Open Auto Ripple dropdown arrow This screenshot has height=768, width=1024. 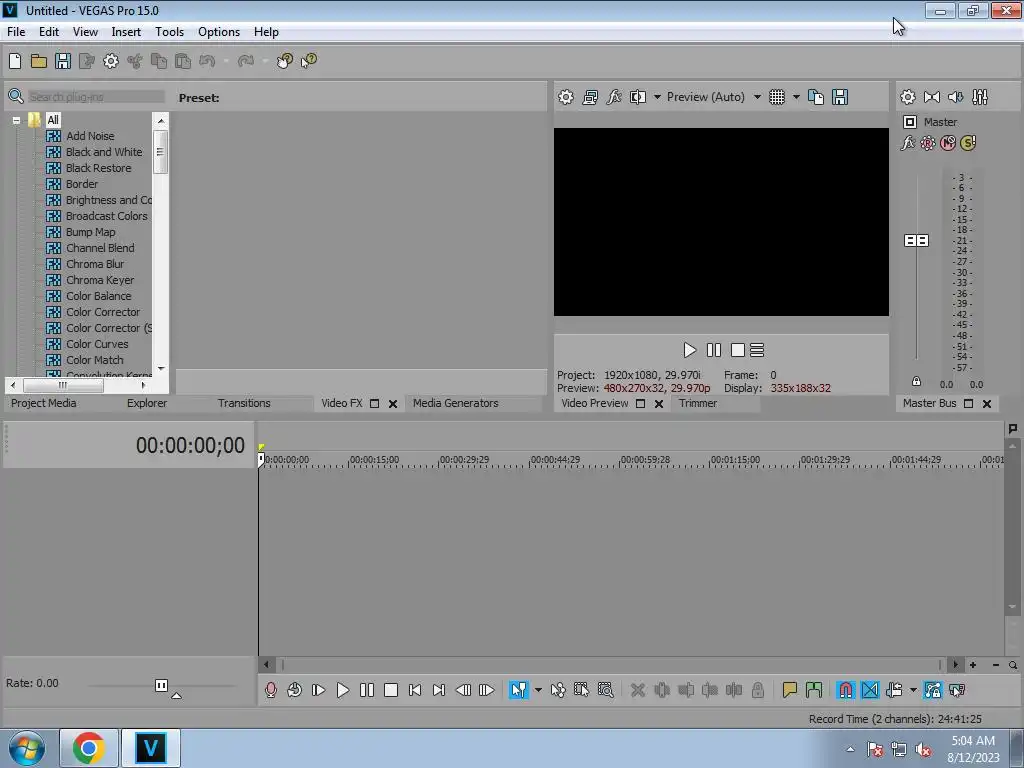913,690
